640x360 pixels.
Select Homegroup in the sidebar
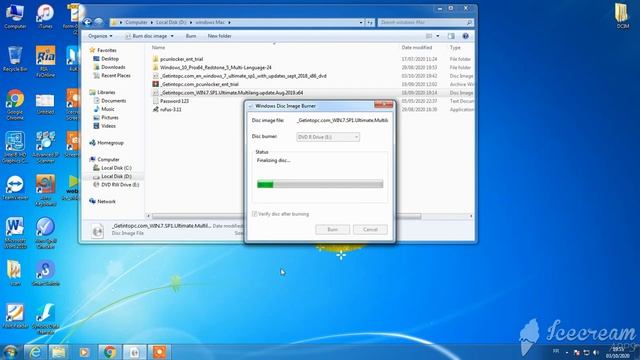110,143
